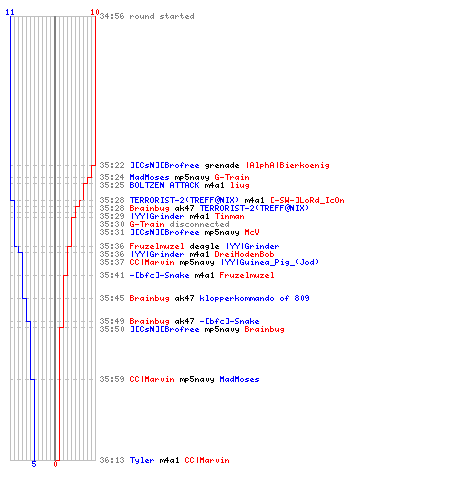Click BOLTZEN ATTACK player name

click(164, 185)
